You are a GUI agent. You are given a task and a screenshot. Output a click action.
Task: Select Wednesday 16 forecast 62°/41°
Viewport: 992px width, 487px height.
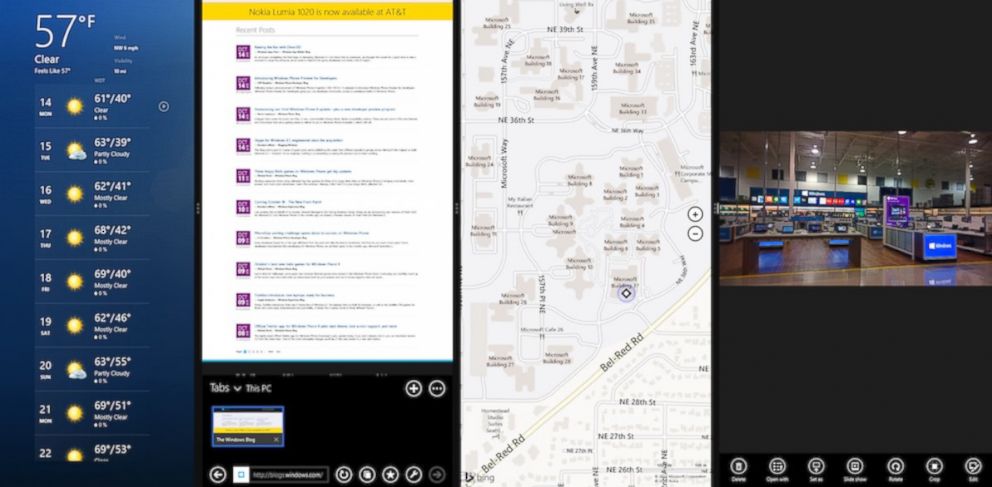pyautogui.click(x=93, y=194)
